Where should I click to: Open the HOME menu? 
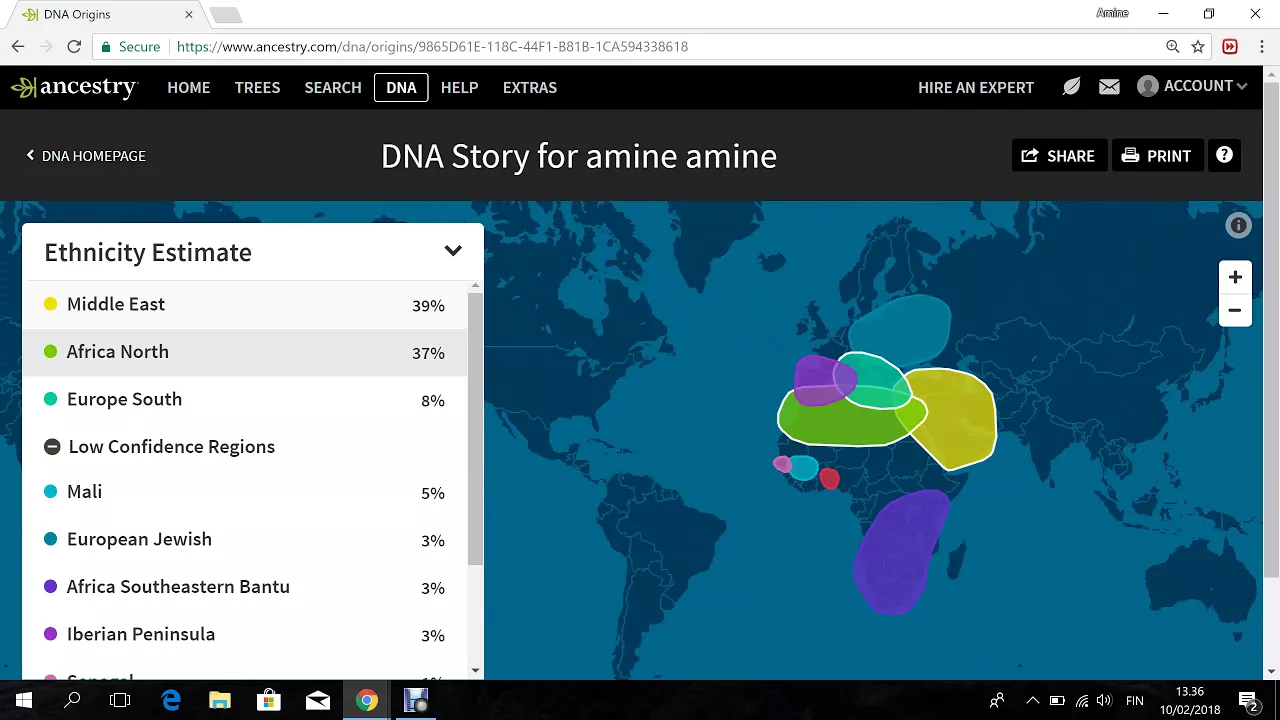pyautogui.click(x=188, y=87)
